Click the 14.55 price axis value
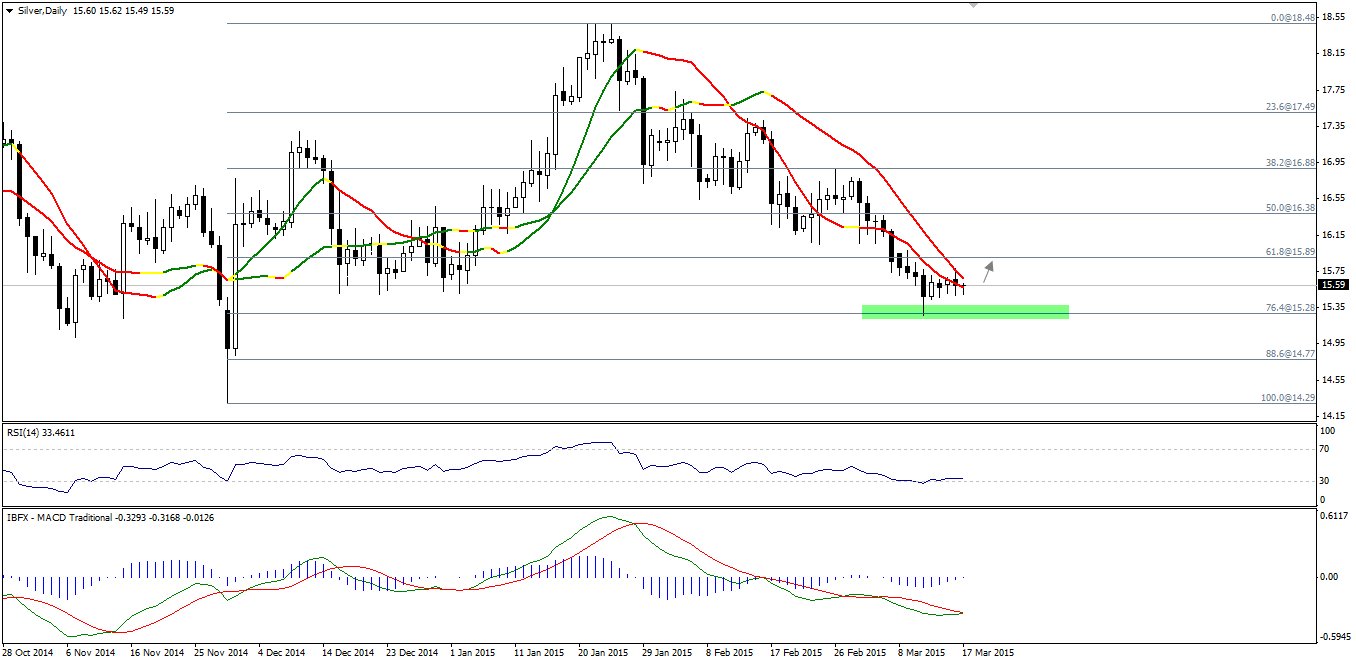 point(1333,380)
